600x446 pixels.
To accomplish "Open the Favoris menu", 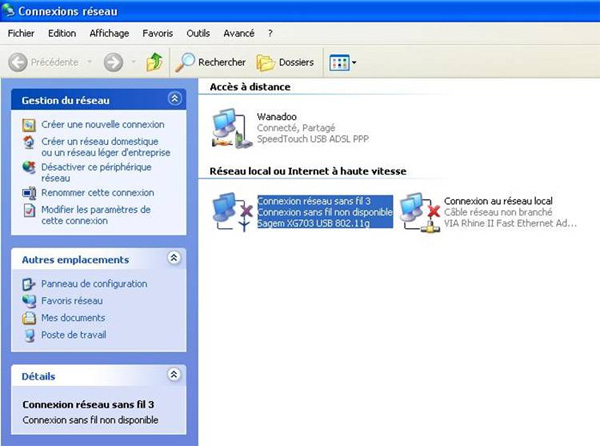I will pos(158,34).
